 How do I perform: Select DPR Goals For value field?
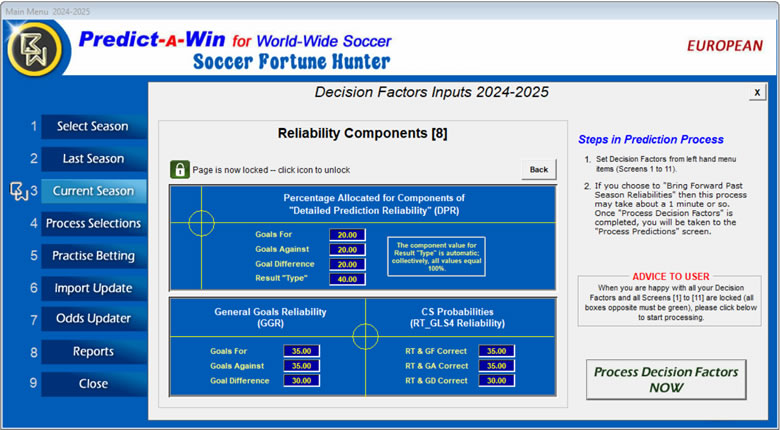pyautogui.click(x=347, y=234)
